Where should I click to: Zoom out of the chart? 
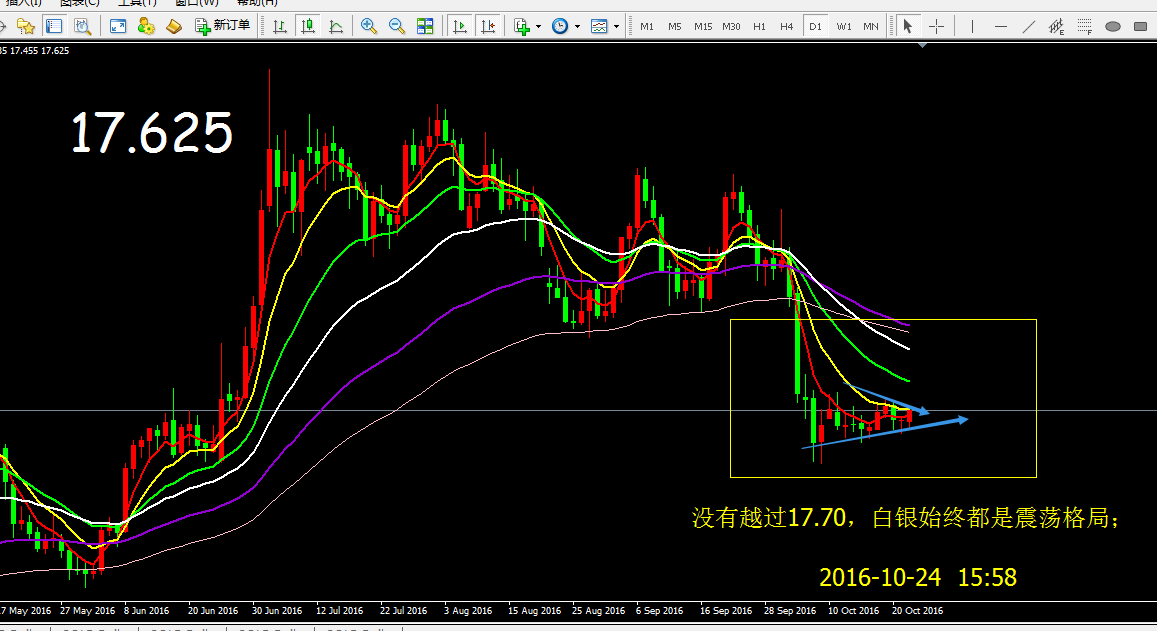(397, 27)
